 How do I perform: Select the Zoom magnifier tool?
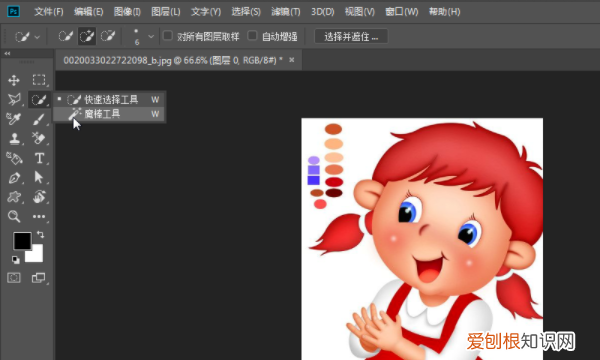[14, 216]
